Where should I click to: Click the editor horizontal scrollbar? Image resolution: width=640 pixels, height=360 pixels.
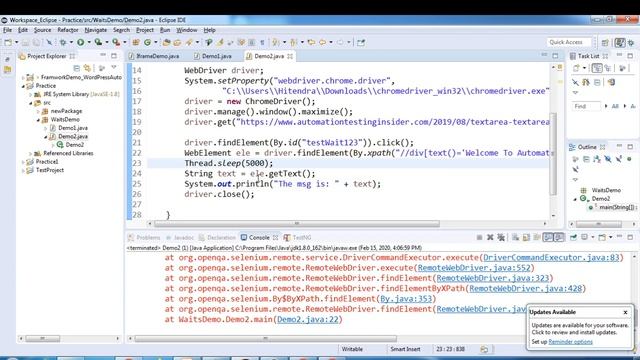297,223
